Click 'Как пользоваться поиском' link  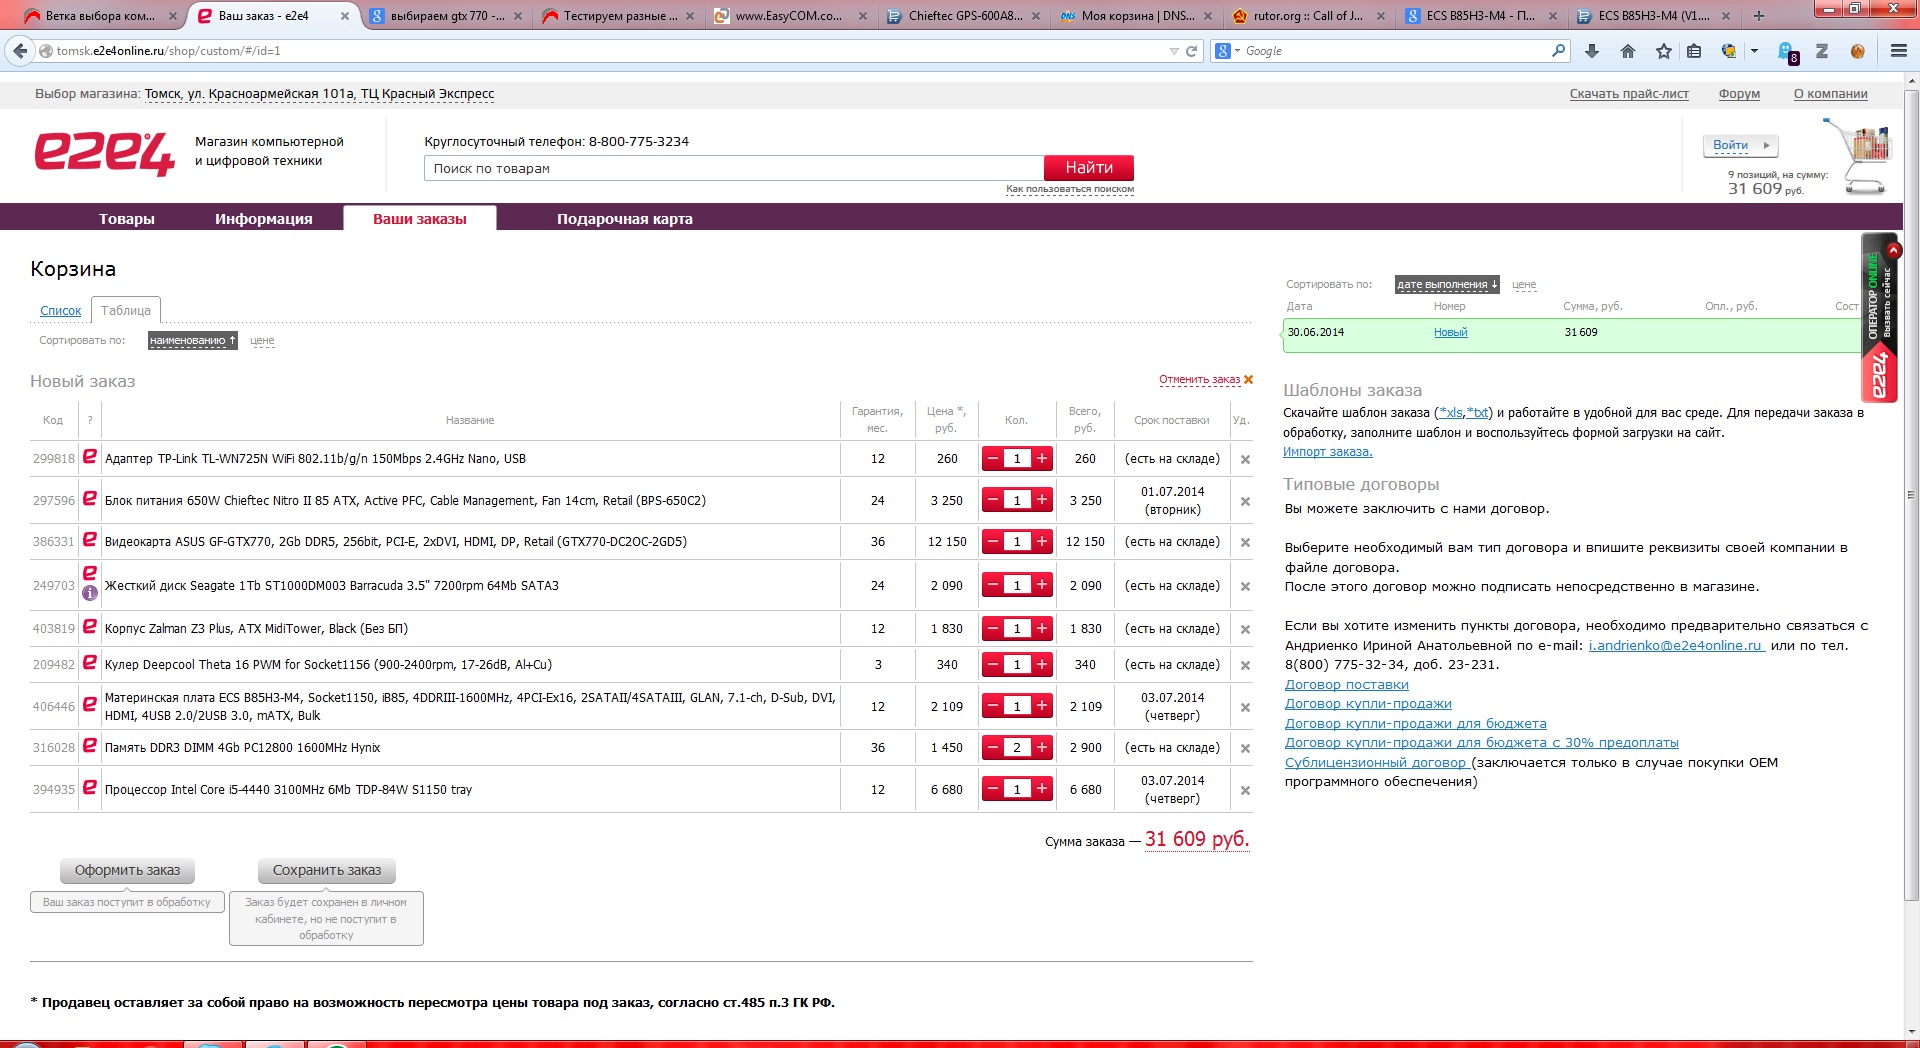[1070, 189]
